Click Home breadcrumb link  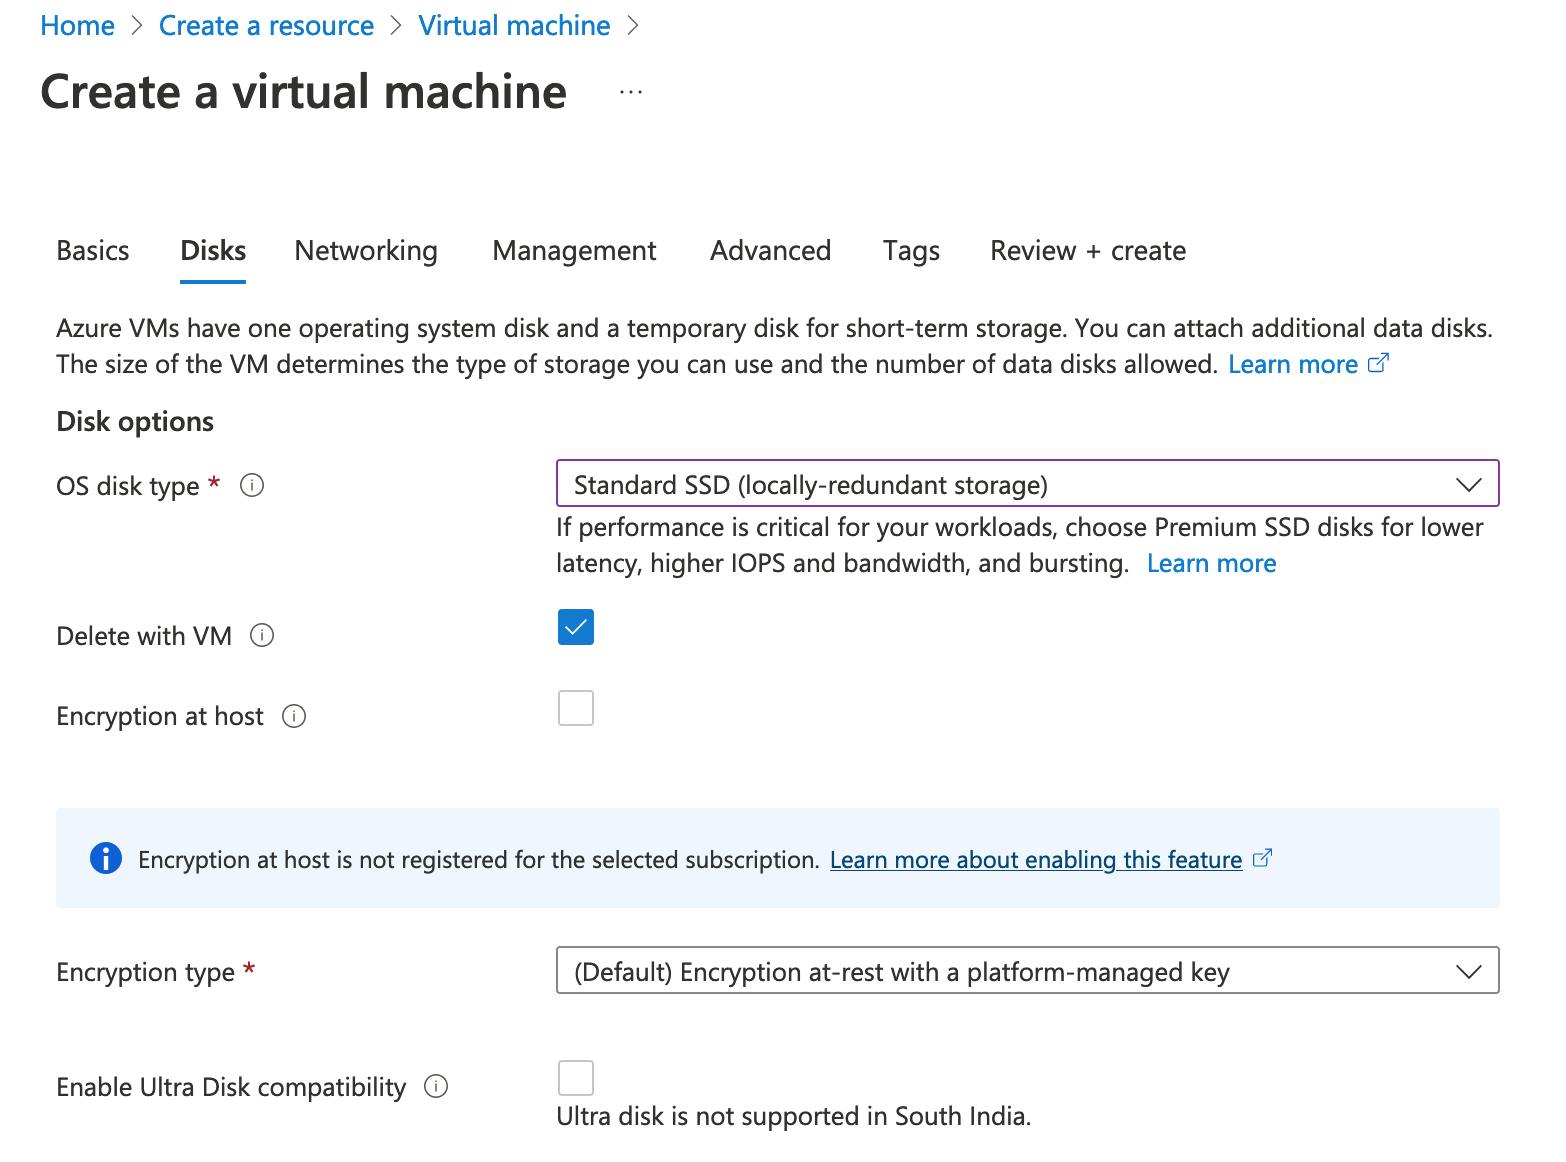tap(77, 26)
